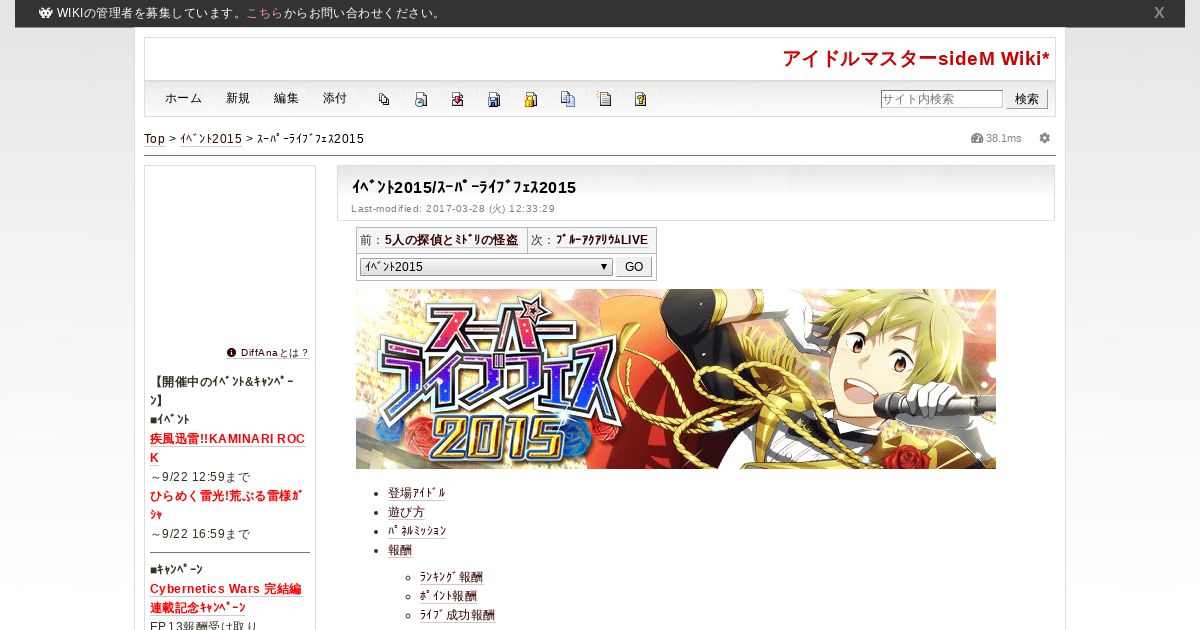Click the yellow question mark help icon
The height and width of the screenshot is (630, 1200).
(641, 99)
